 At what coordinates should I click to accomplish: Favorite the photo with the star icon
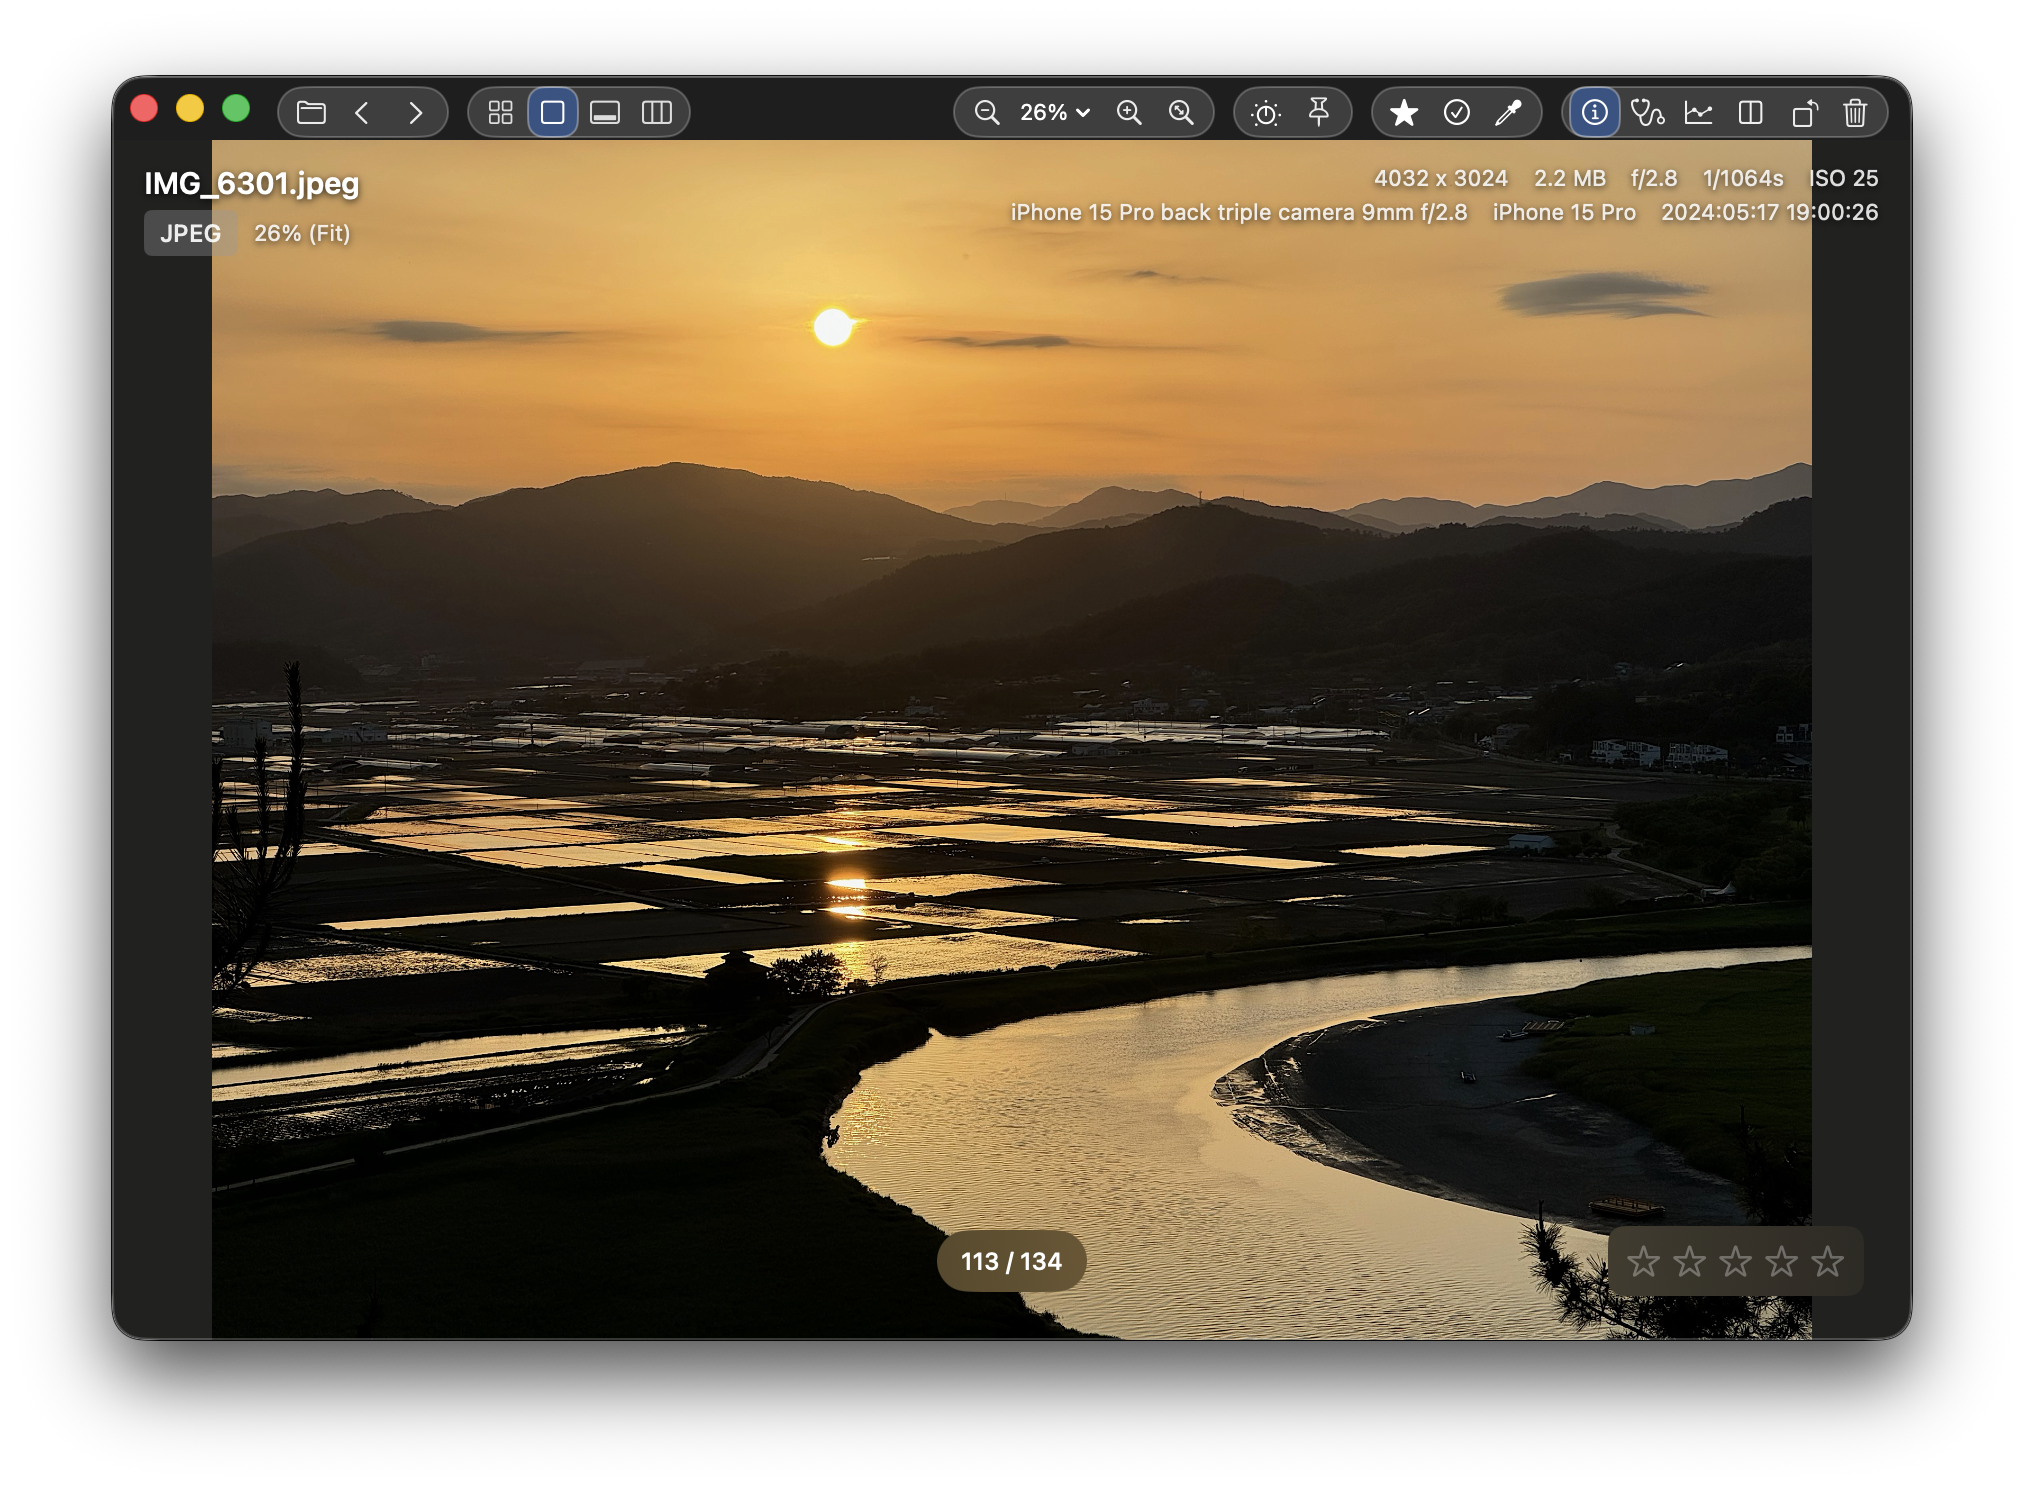click(x=1404, y=112)
